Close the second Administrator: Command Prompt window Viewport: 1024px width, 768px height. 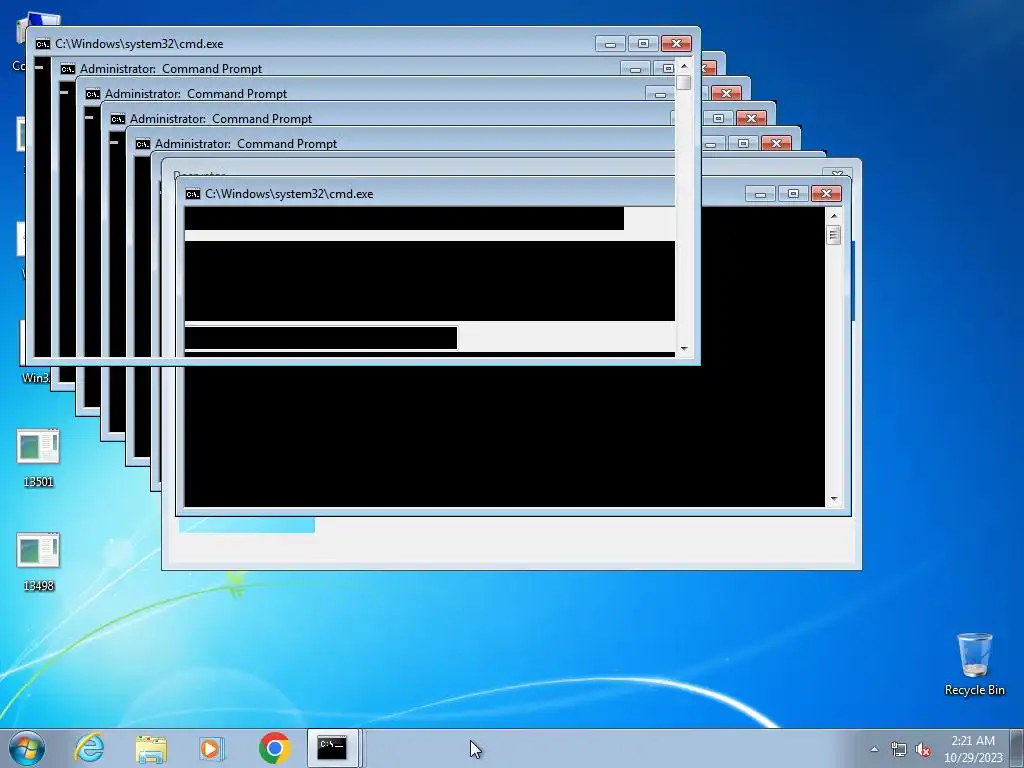(x=726, y=93)
